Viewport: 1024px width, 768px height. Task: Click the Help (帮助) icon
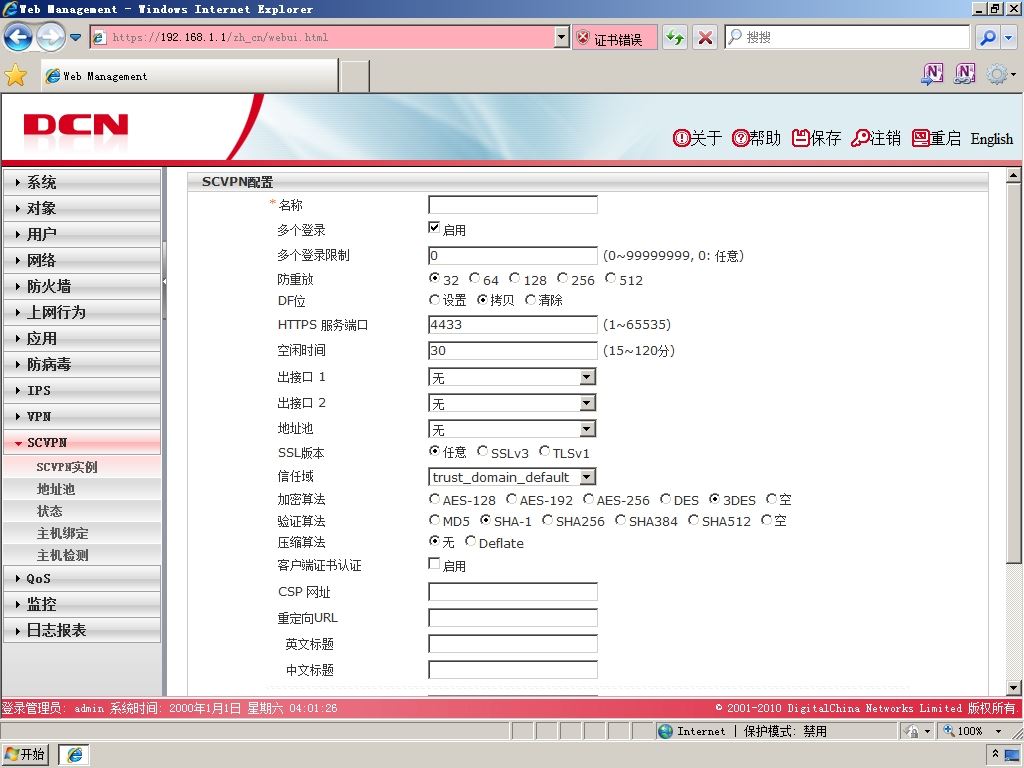pyautogui.click(x=740, y=138)
